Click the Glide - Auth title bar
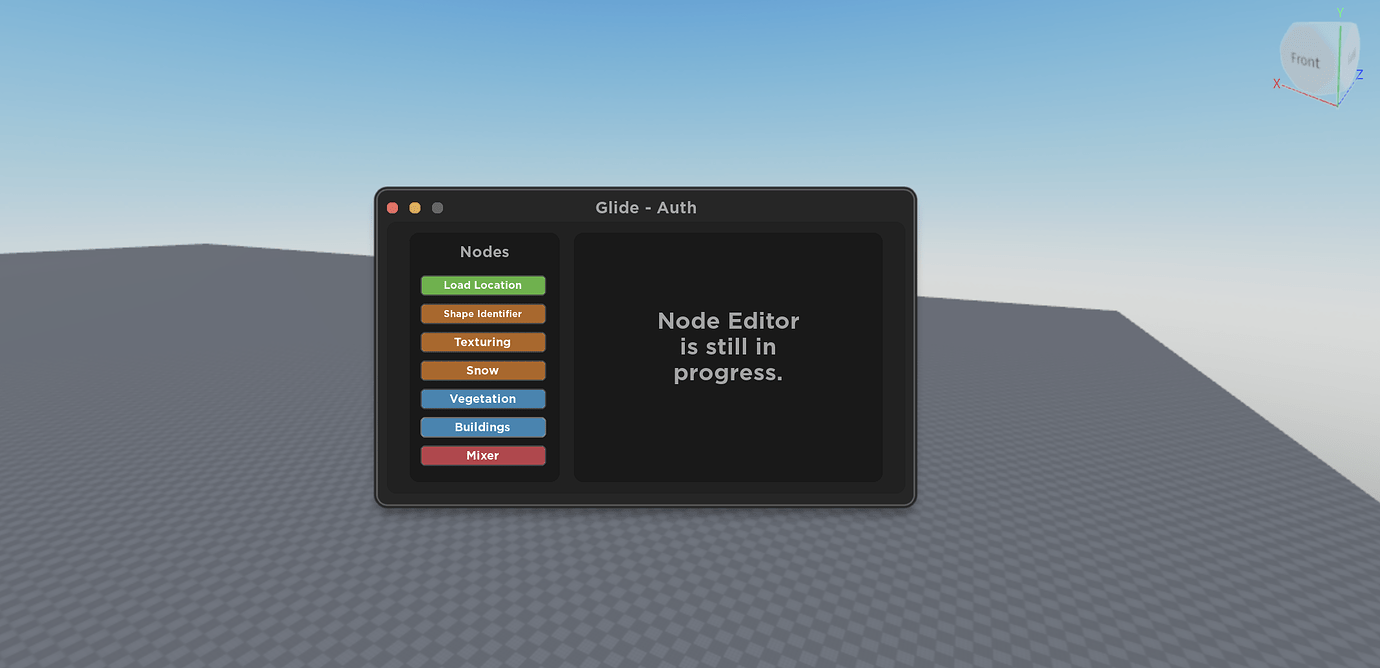Image resolution: width=1380 pixels, height=668 pixels. click(645, 207)
